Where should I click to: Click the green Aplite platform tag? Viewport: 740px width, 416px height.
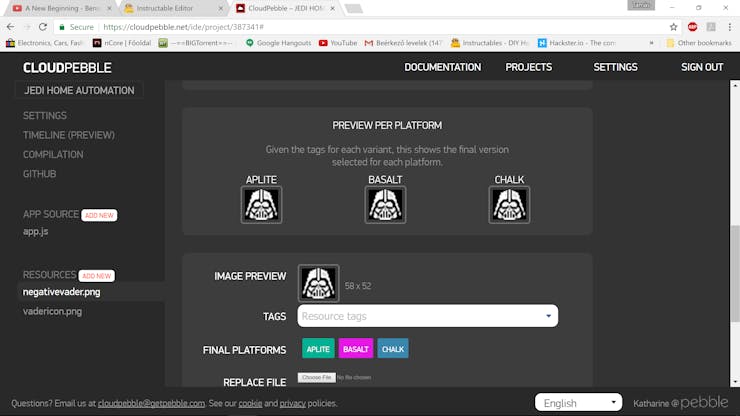click(318, 349)
